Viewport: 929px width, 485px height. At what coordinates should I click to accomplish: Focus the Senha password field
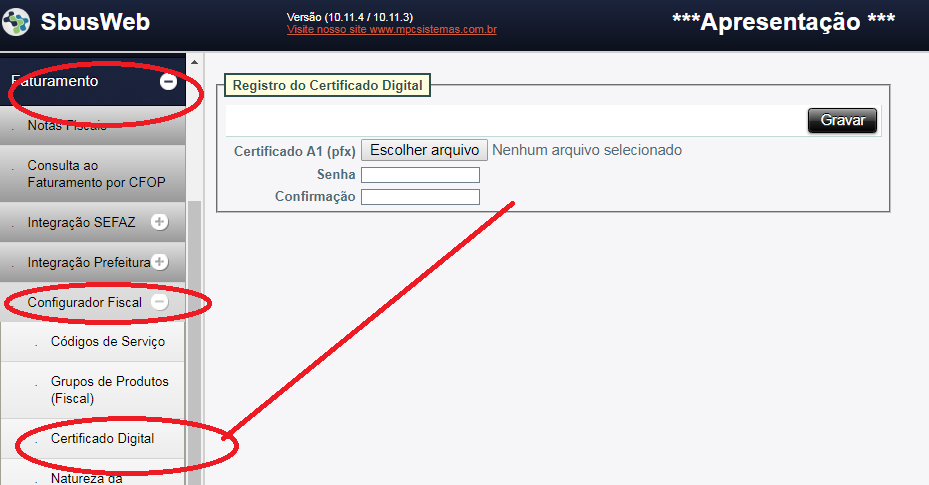(x=420, y=175)
